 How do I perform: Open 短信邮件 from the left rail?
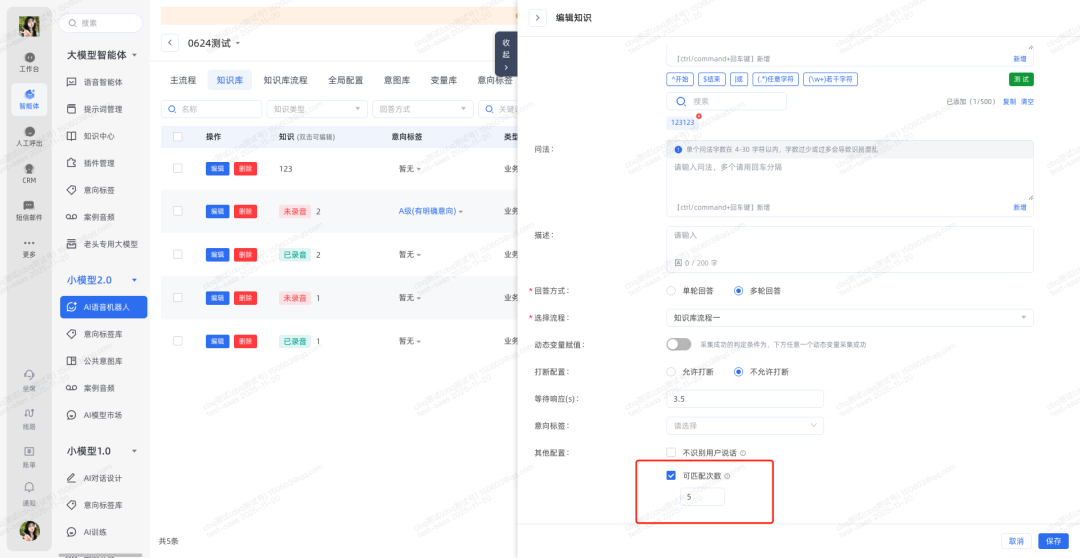tap(29, 209)
